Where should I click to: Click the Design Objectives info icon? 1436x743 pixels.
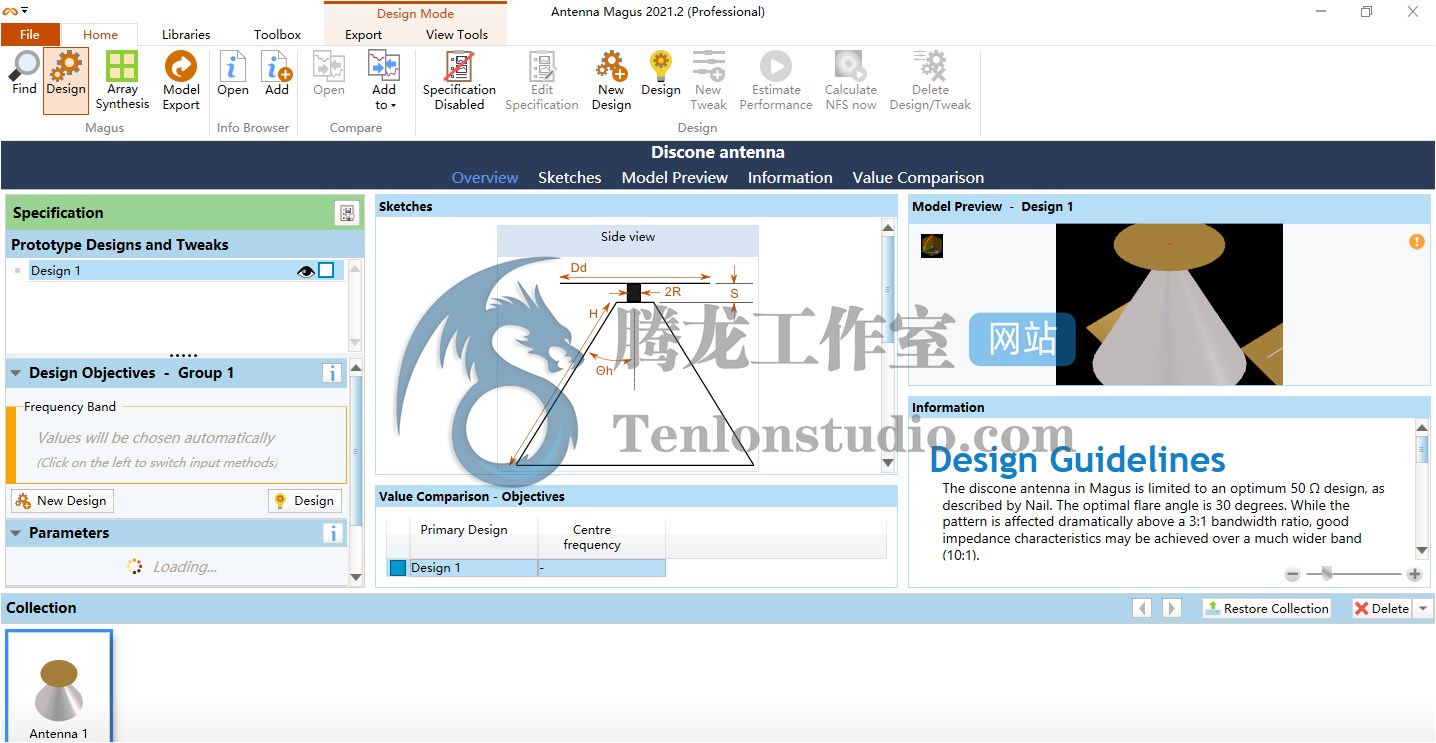tap(332, 373)
